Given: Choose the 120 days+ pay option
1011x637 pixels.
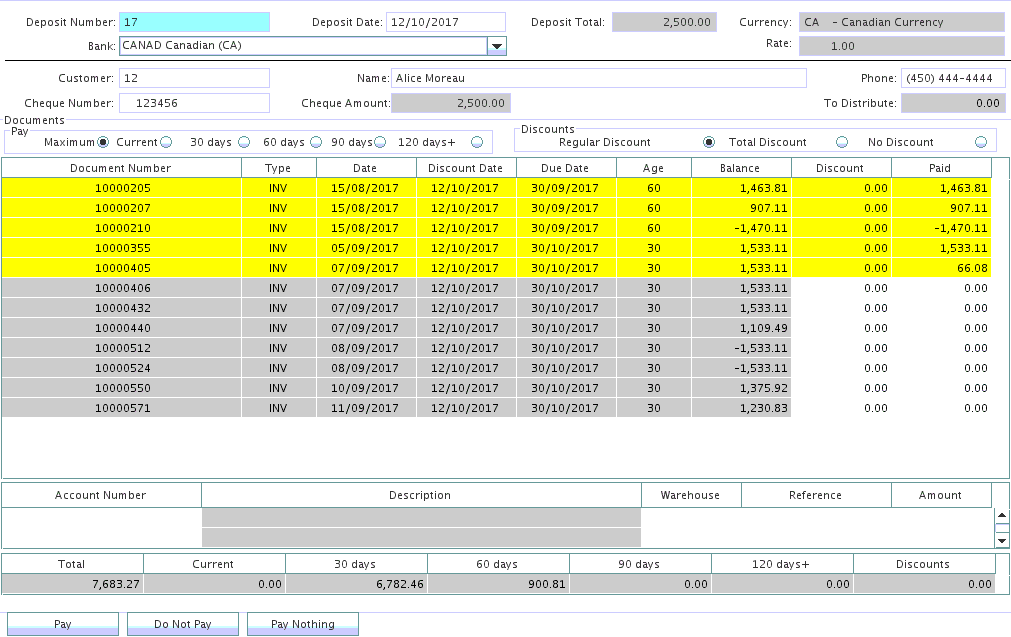Looking at the screenshot, I should (477, 142).
